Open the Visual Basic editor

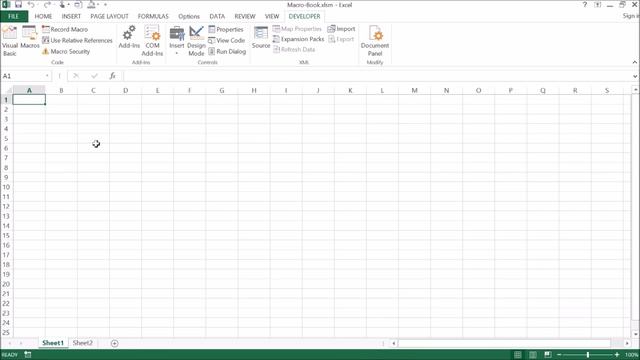tap(10, 41)
